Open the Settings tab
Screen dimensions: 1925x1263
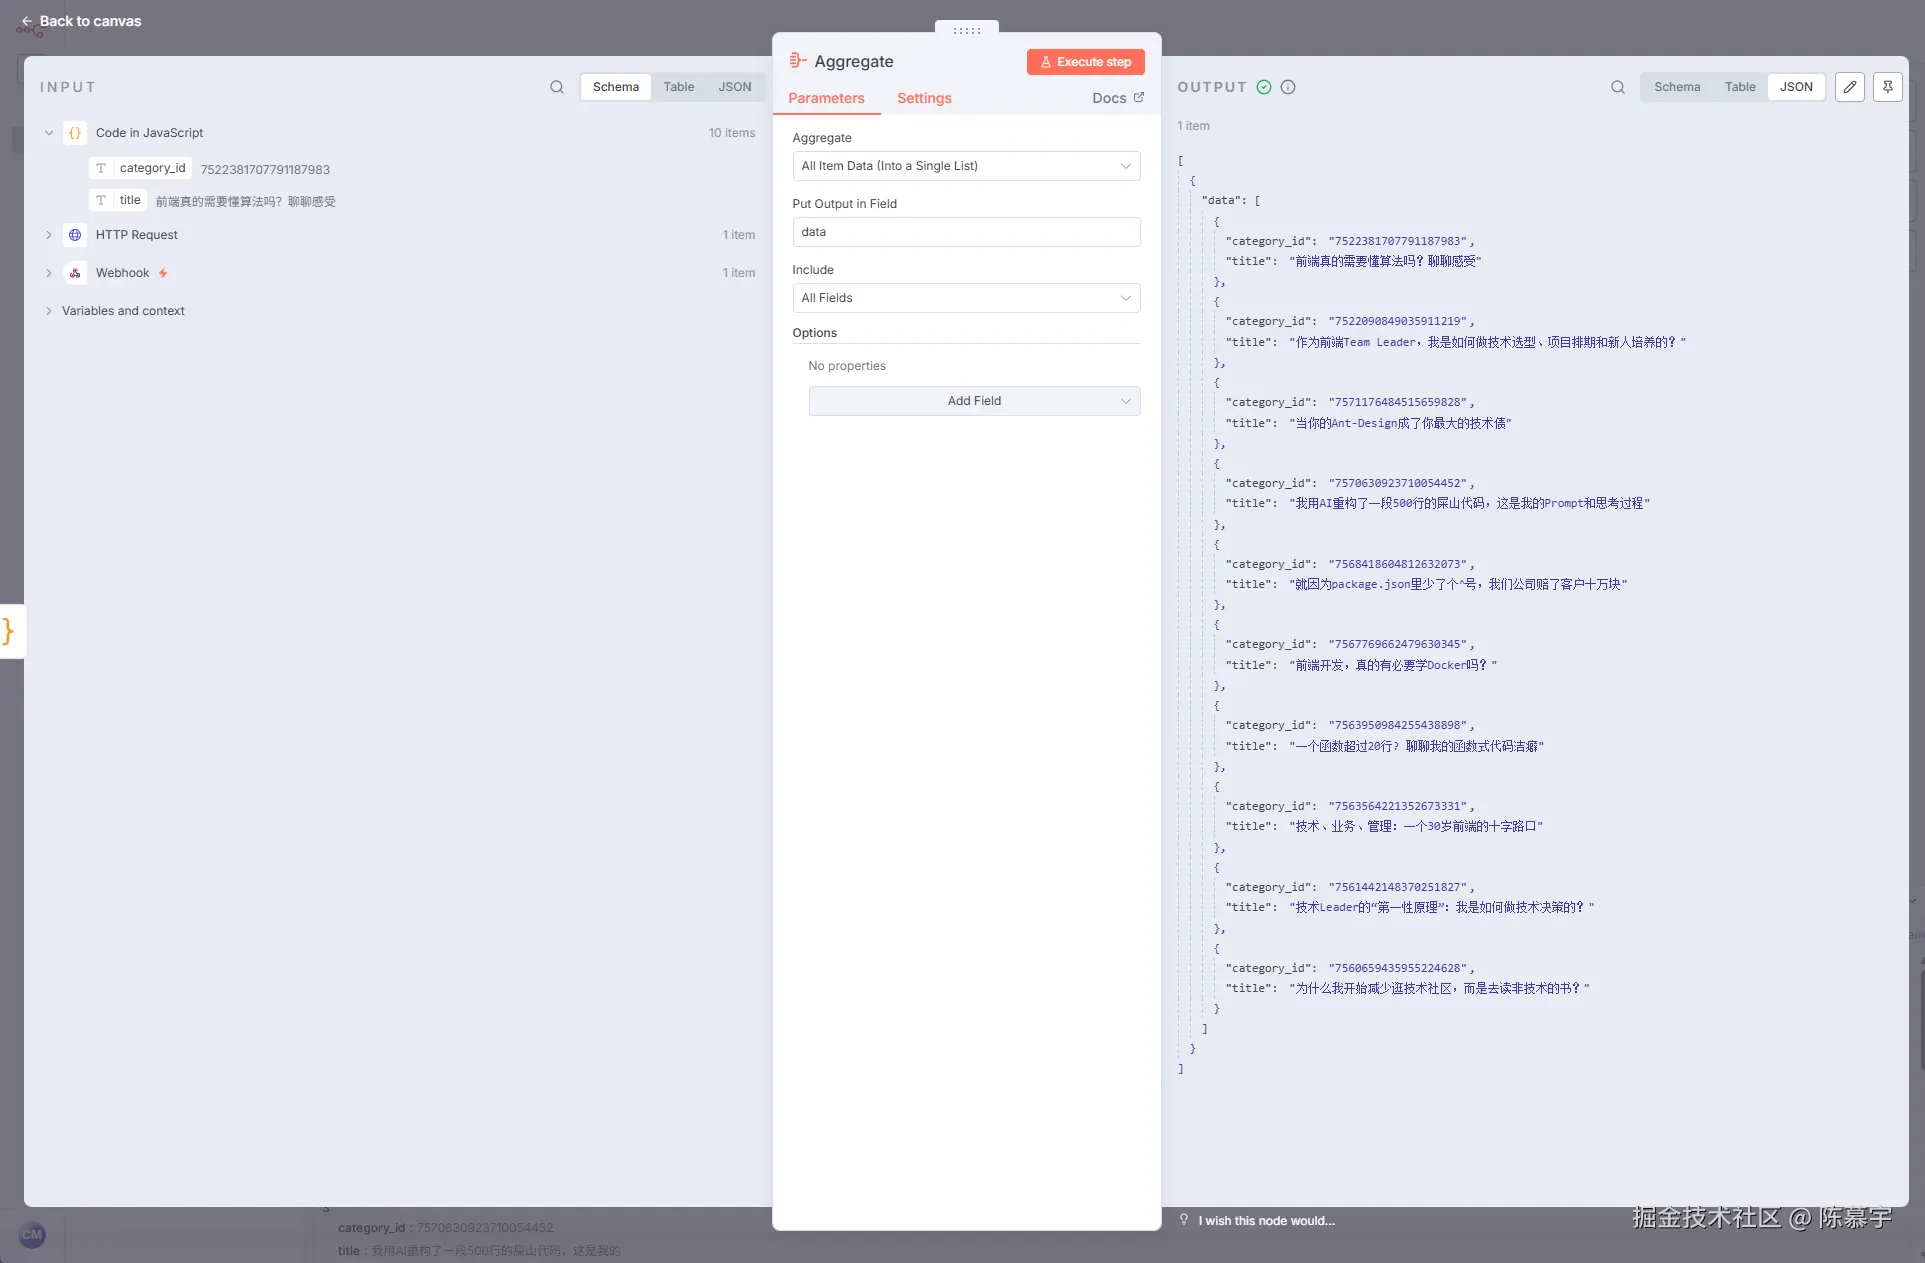[923, 98]
